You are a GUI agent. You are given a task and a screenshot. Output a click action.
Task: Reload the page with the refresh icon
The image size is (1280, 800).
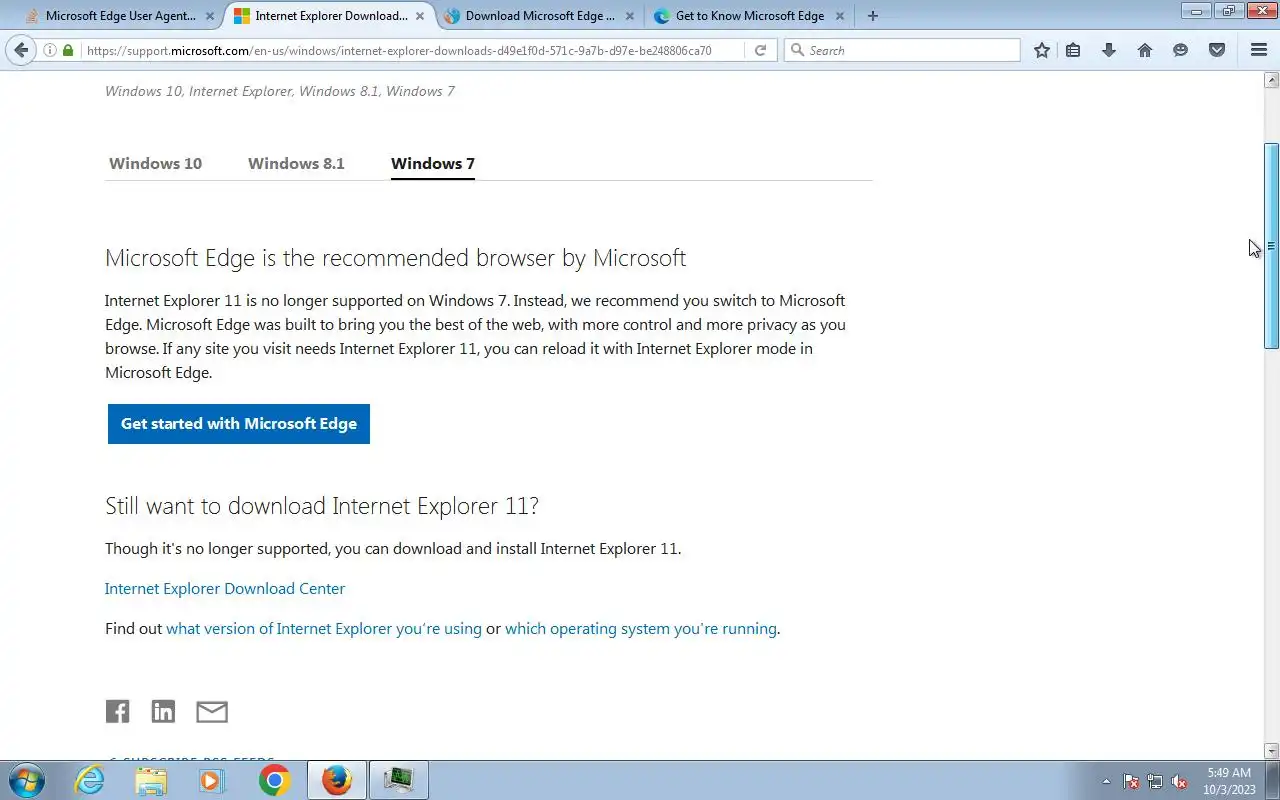[x=760, y=50]
